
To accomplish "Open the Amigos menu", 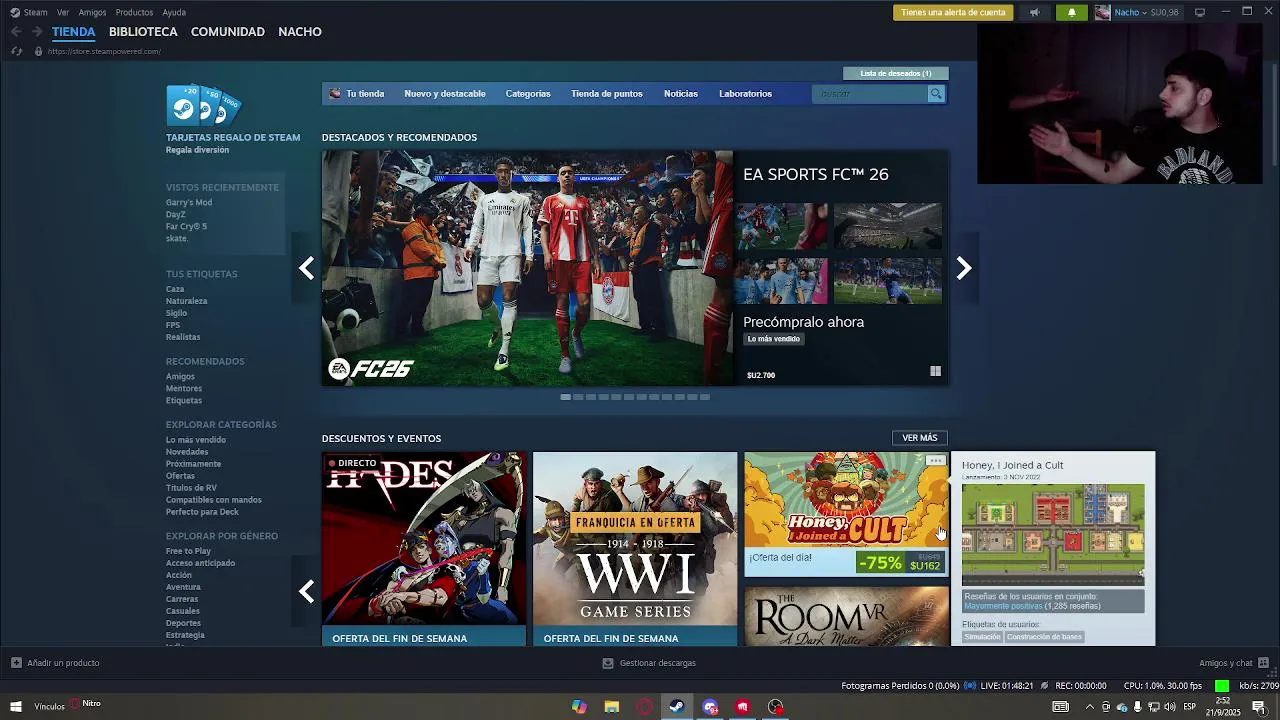I will point(92,12).
